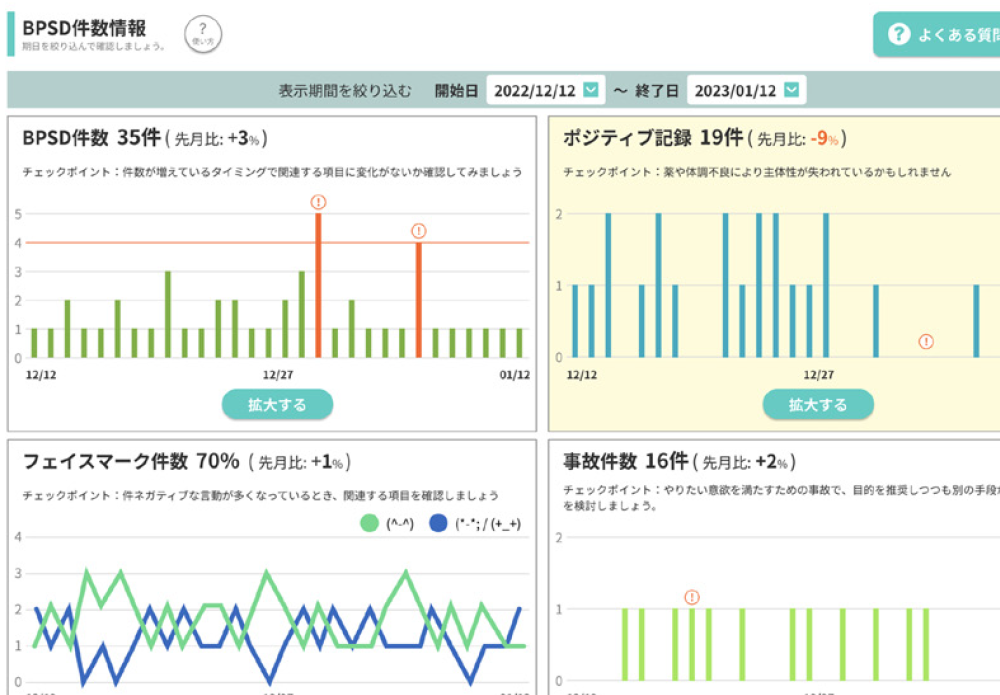Select the フェイスマーク件数 70% panel heading
The height and width of the screenshot is (695, 1000).
pos(130,461)
